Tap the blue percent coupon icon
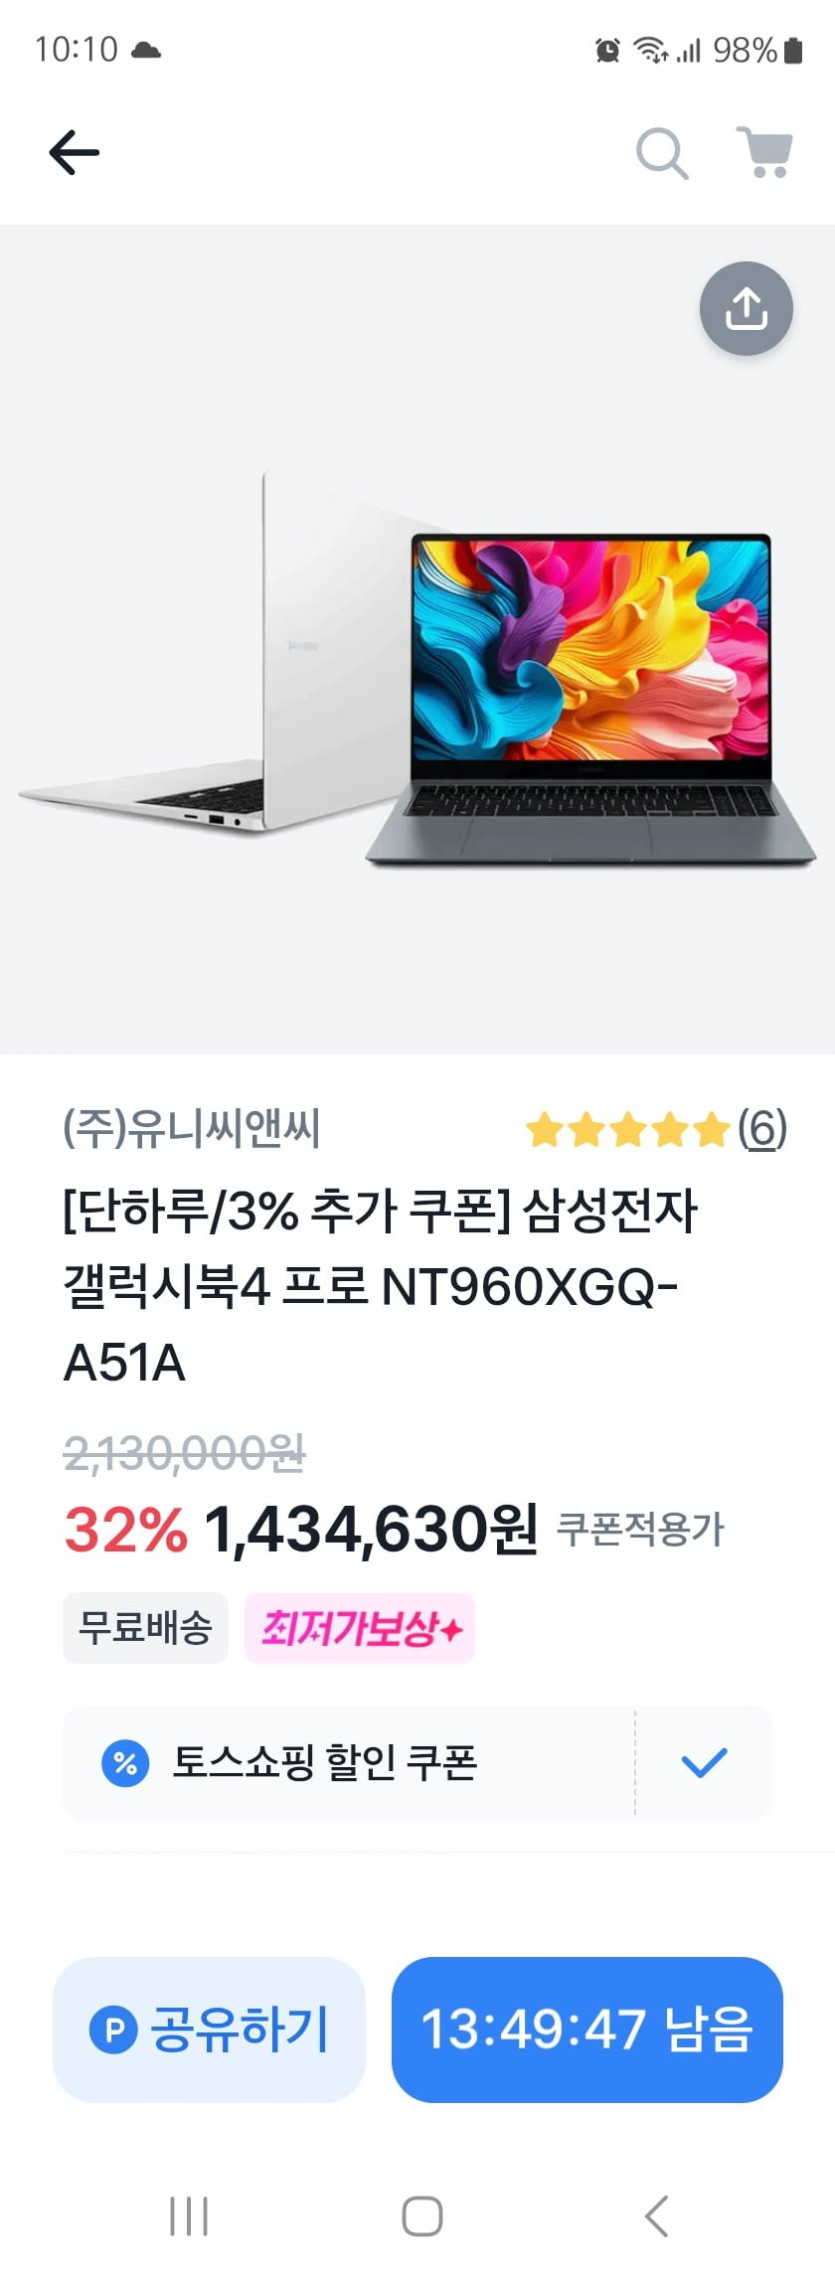The image size is (835, 2275). [125, 1763]
